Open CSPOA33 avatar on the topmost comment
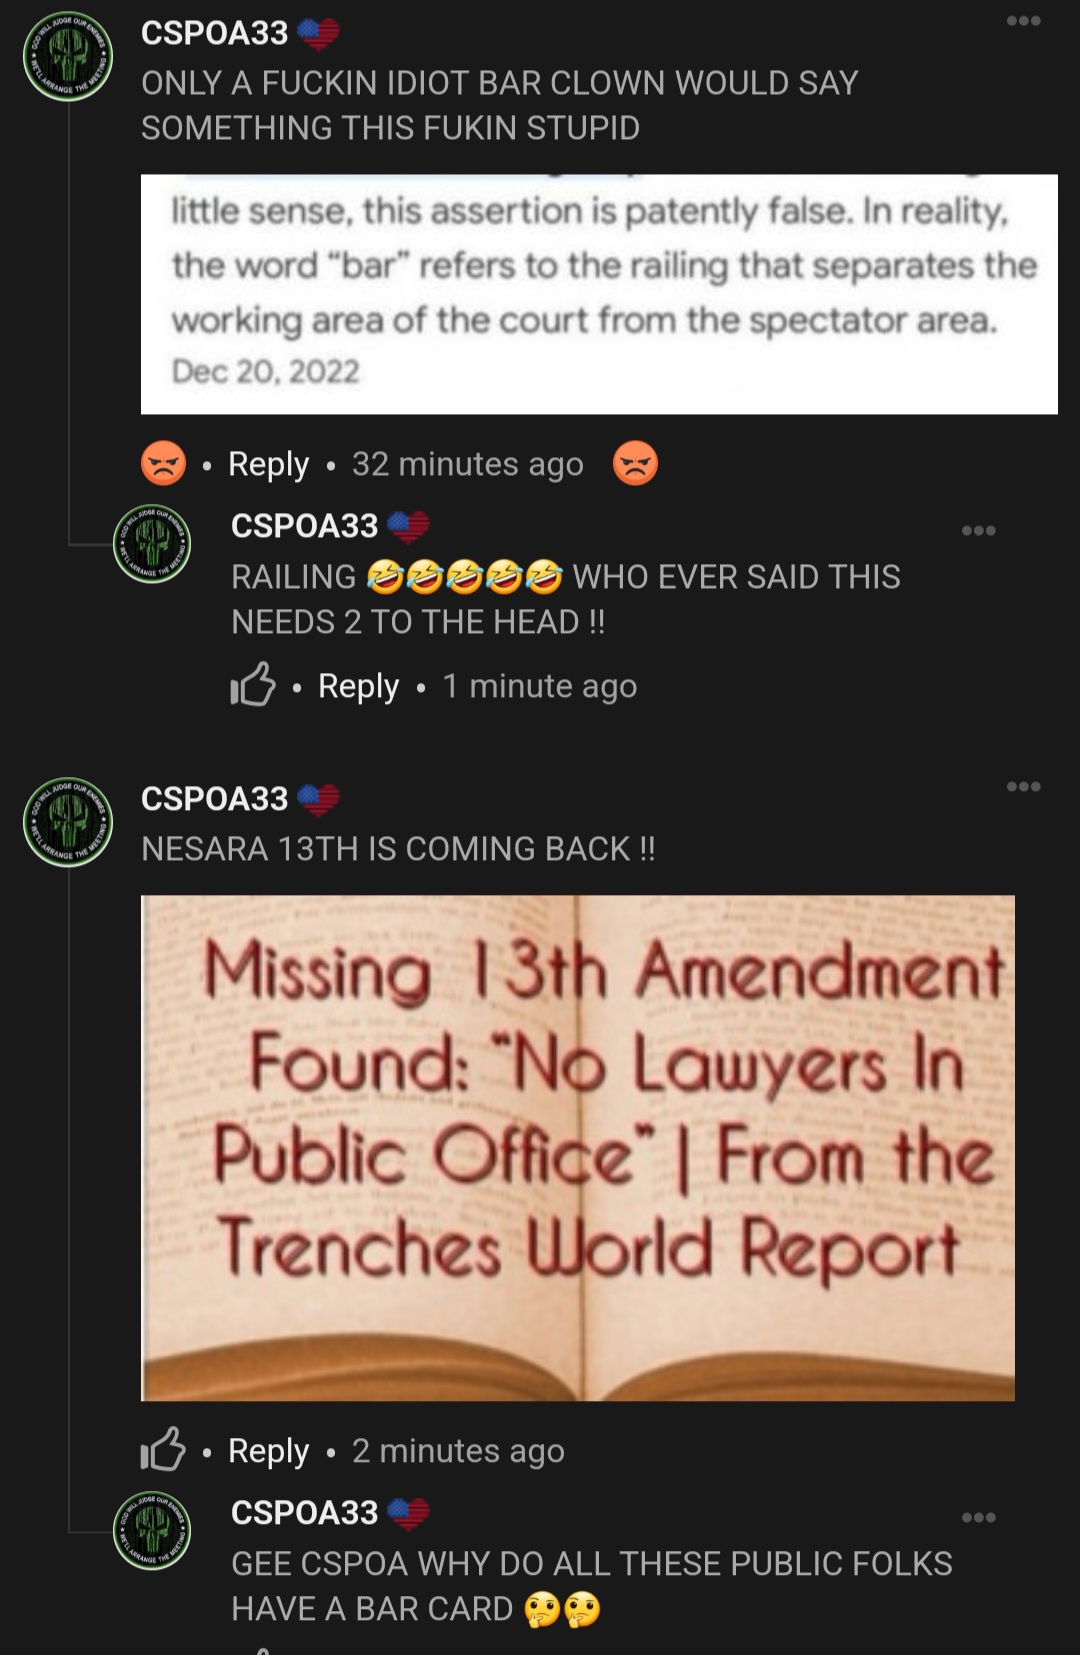 click(x=68, y=56)
